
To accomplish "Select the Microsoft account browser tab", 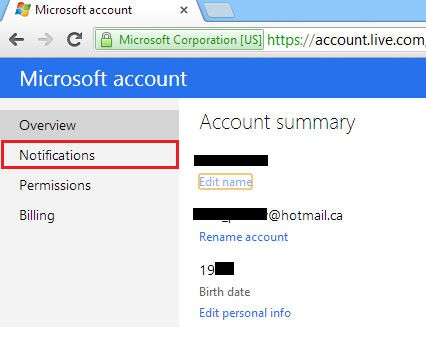I will 100,10.
